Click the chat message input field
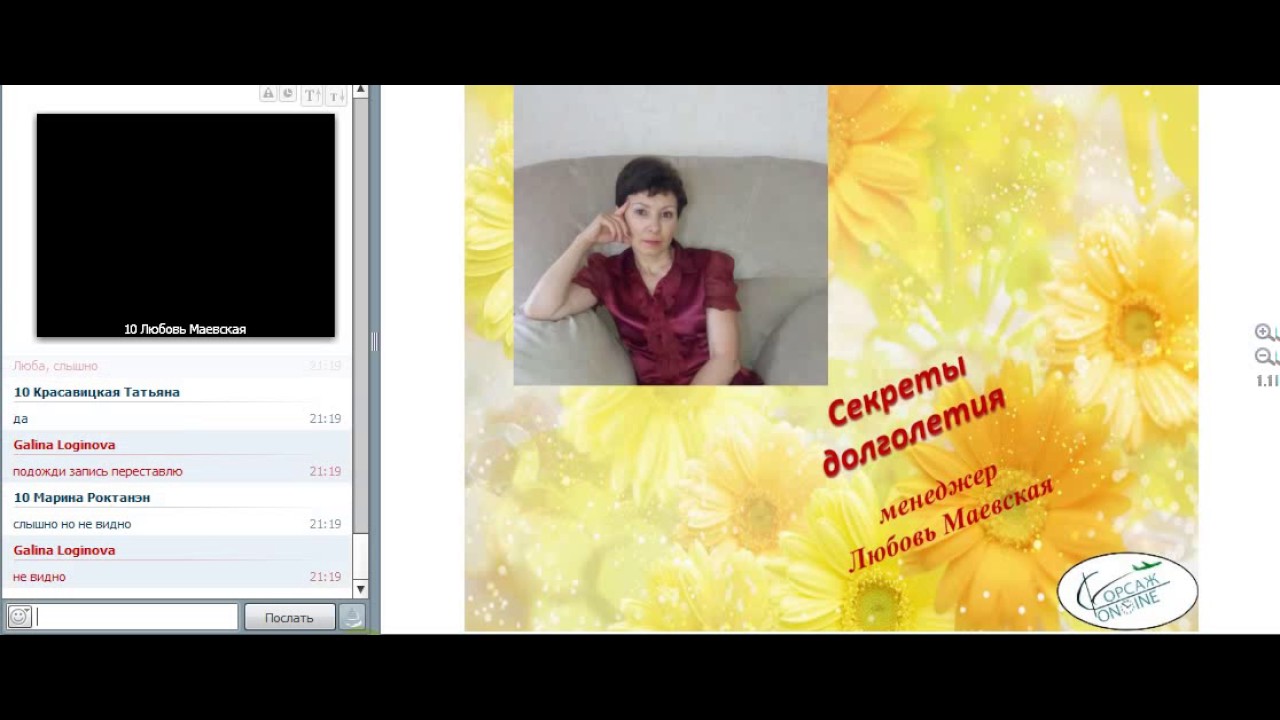The width and height of the screenshot is (1280, 720). (x=136, y=617)
